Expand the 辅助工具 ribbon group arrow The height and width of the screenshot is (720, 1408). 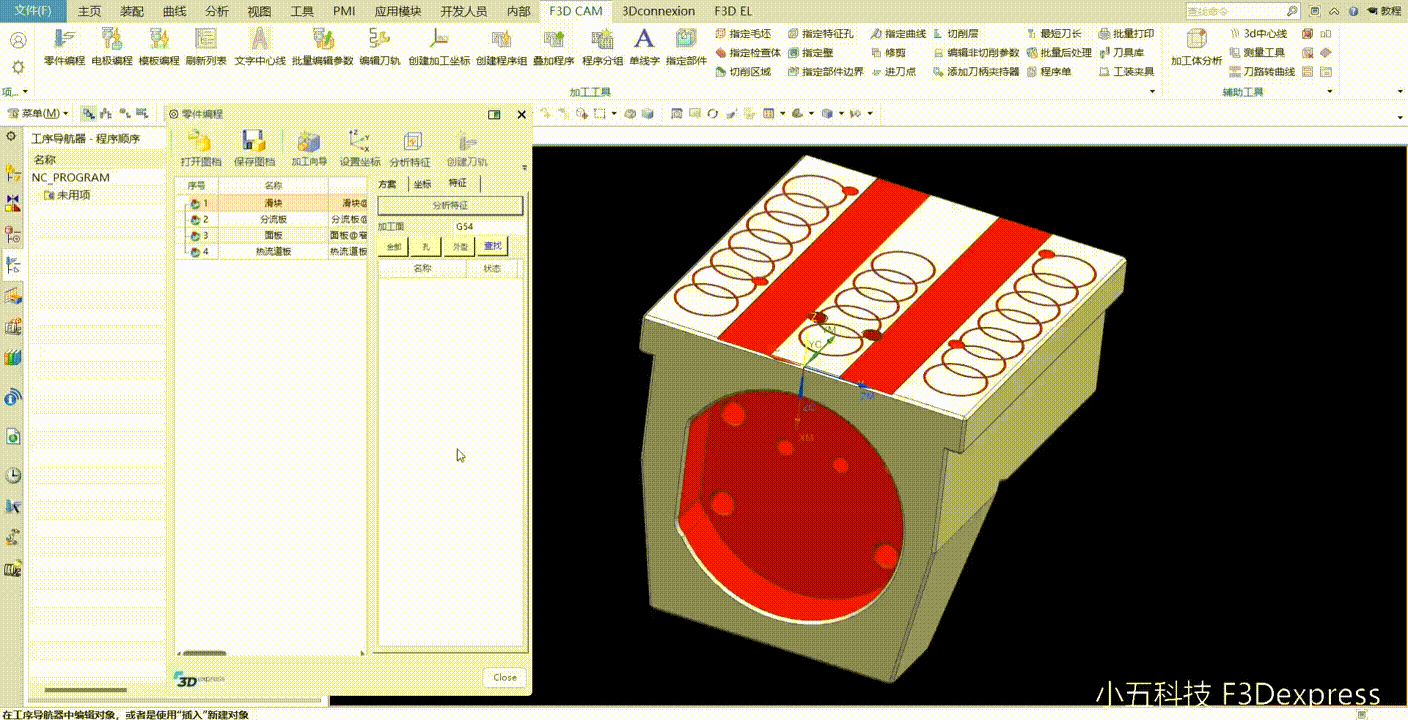1330,92
